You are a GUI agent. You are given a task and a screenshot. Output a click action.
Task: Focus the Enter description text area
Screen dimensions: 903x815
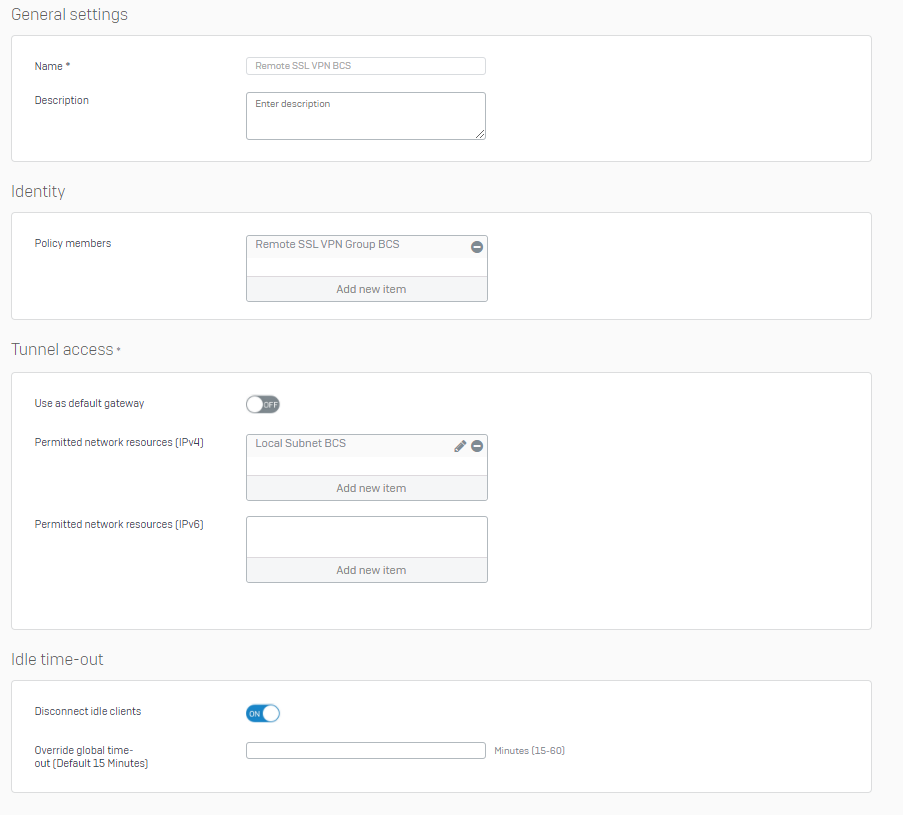[x=366, y=116]
